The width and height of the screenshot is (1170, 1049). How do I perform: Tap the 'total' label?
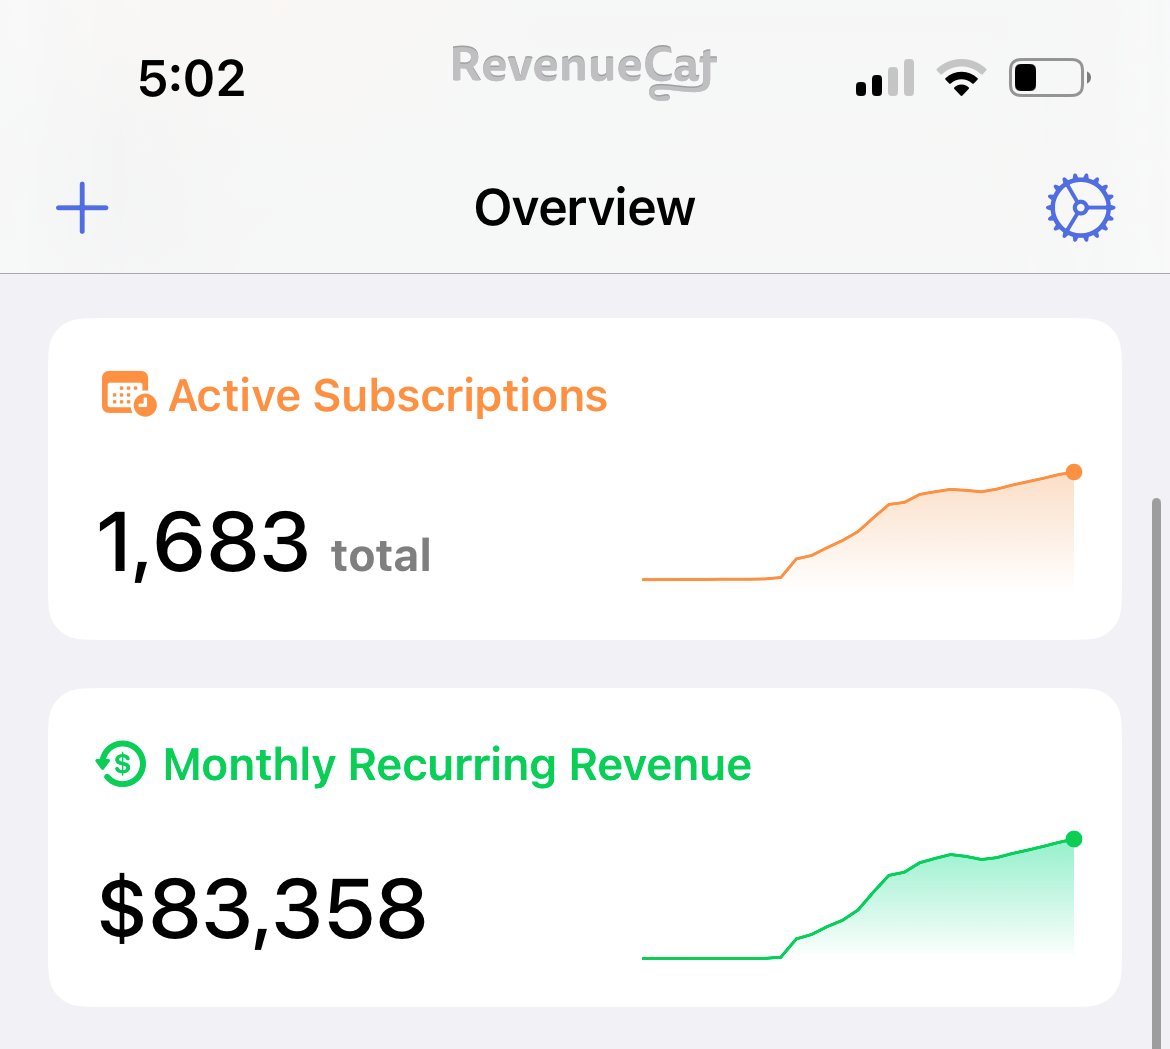coord(381,555)
